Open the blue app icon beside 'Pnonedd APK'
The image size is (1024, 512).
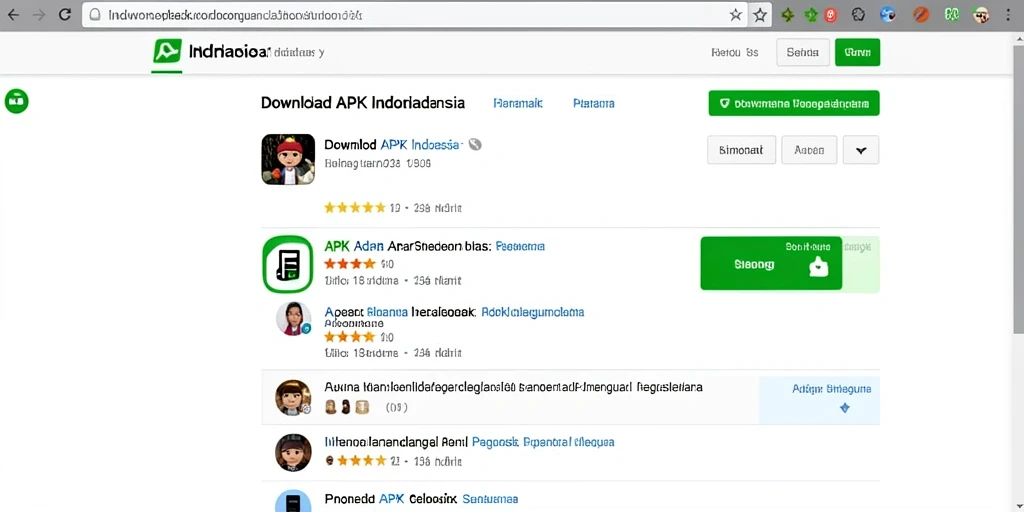(x=293, y=501)
